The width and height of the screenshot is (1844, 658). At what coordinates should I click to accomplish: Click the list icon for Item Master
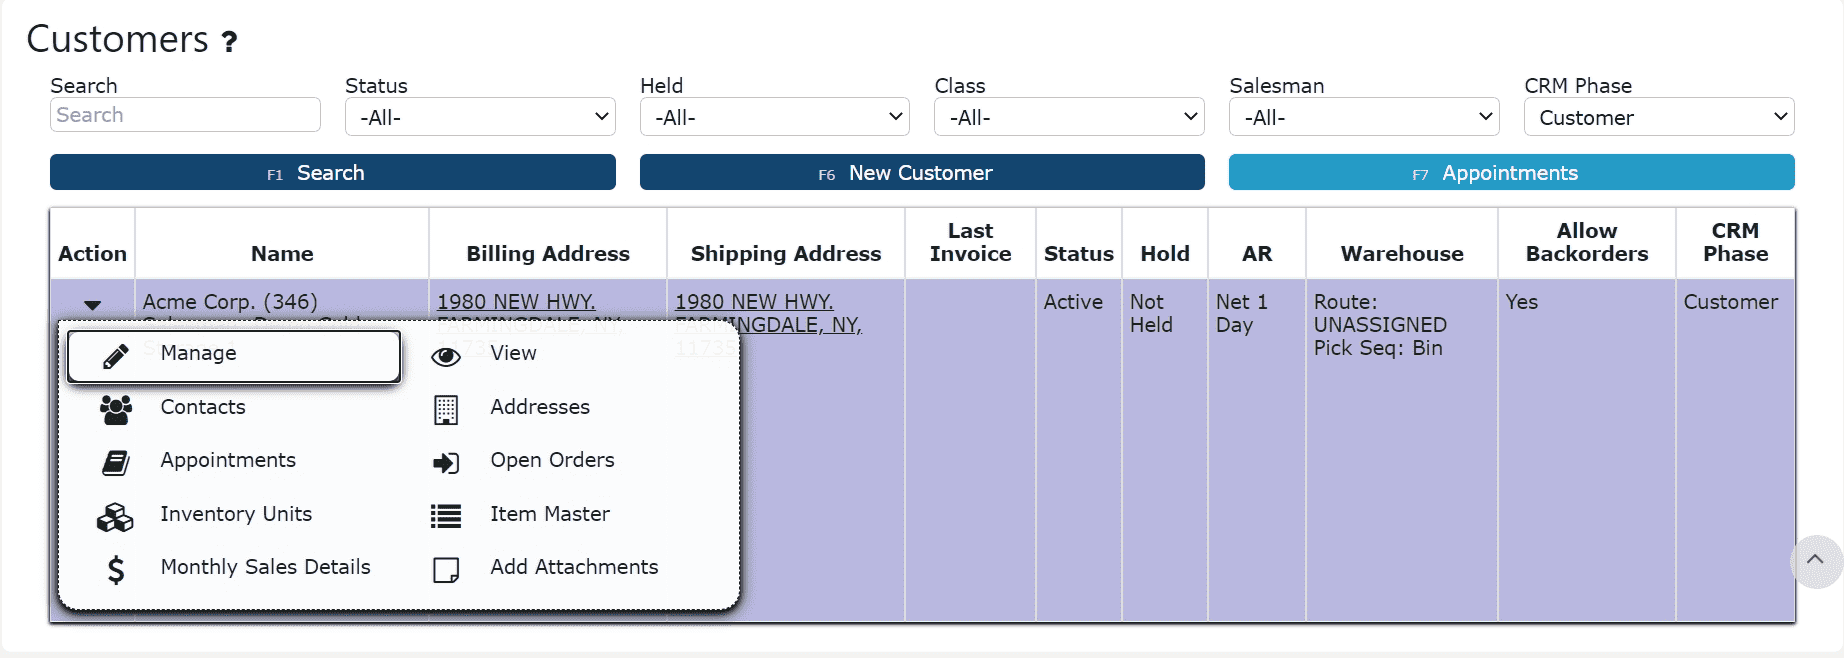(x=446, y=516)
